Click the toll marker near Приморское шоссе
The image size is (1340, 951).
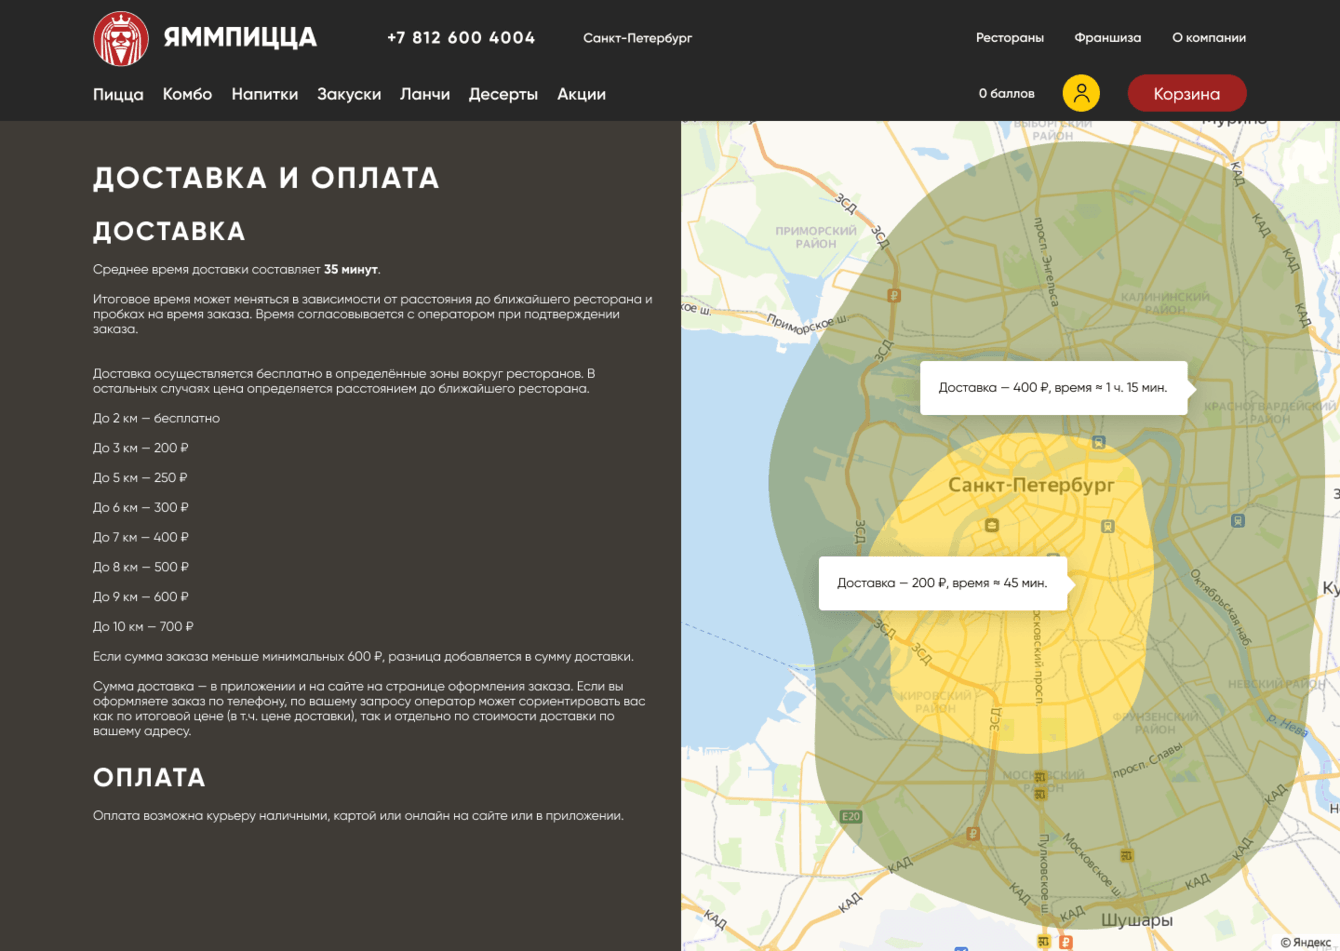[x=894, y=295]
